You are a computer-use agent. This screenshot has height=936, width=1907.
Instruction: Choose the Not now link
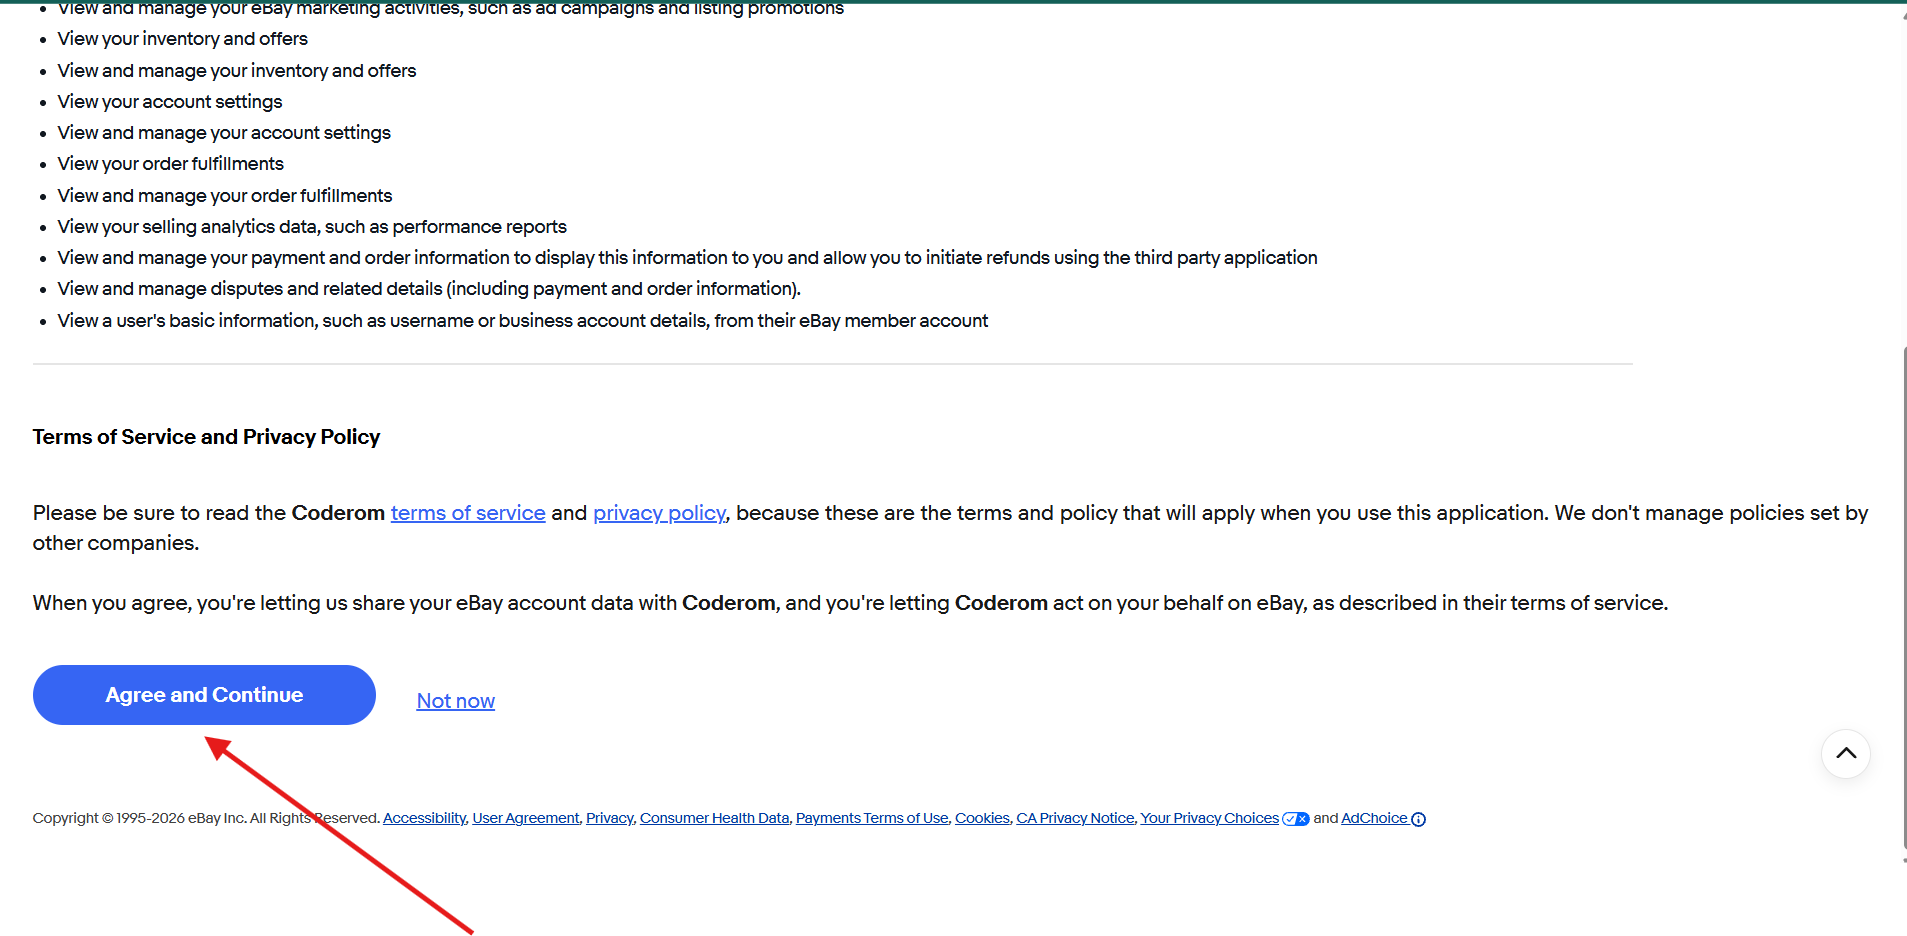456,701
